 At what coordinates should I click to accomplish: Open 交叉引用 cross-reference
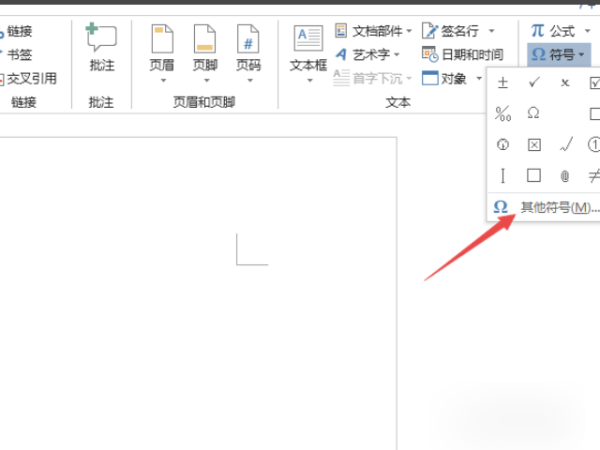pyautogui.click(x=28, y=78)
